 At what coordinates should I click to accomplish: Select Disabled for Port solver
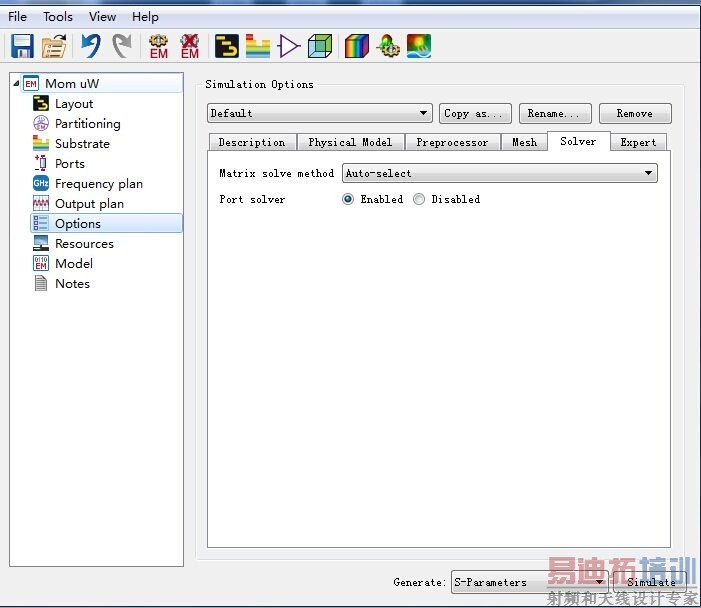(x=419, y=199)
